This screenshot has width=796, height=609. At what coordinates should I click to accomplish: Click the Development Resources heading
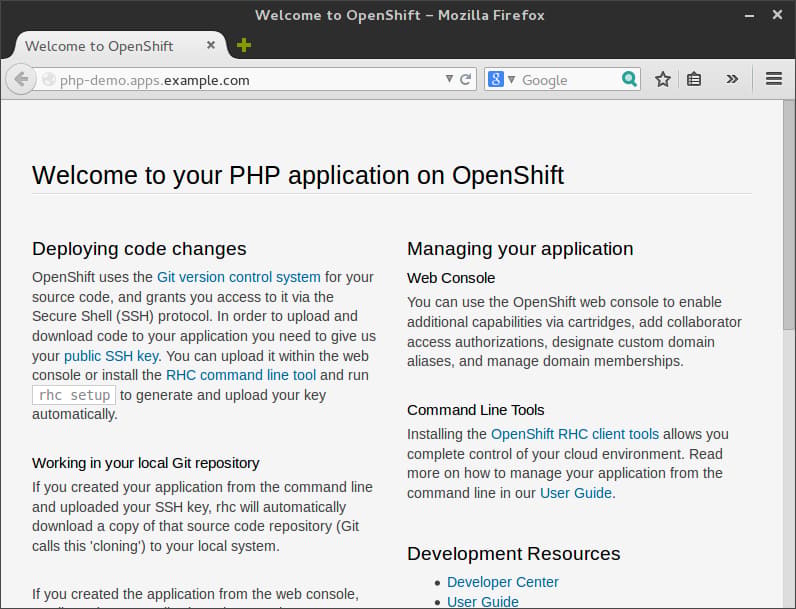click(x=514, y=553)
